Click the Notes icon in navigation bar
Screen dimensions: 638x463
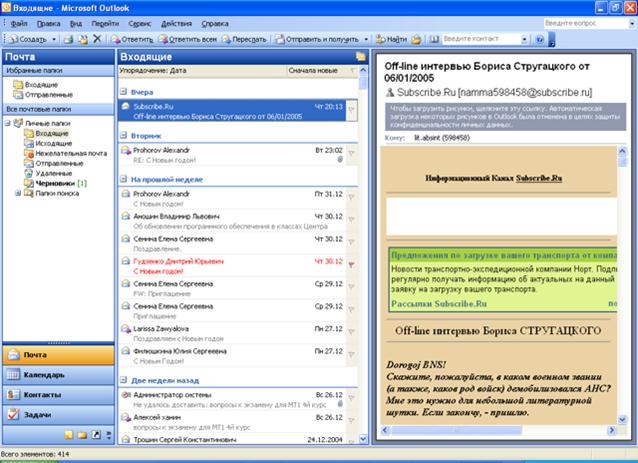point(69,435)
